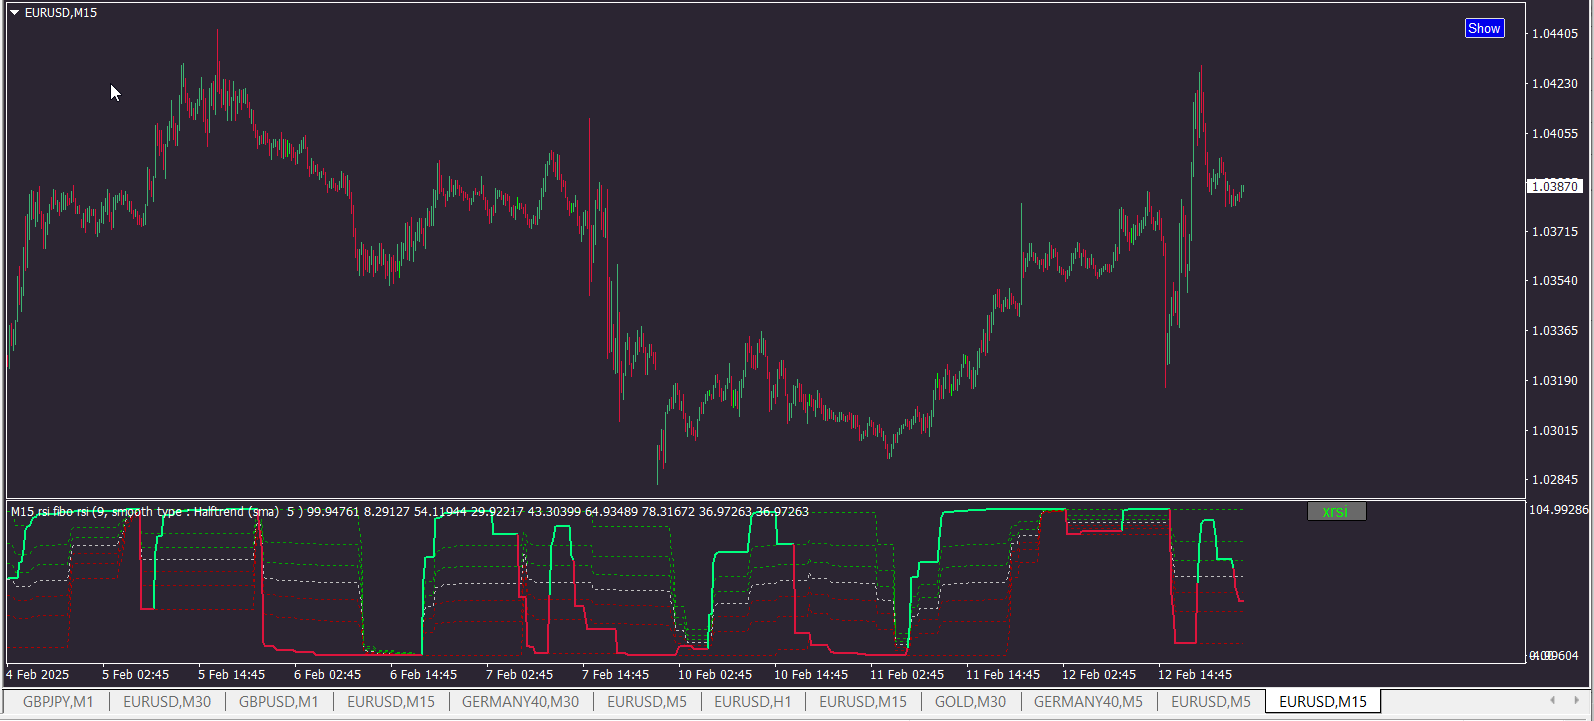Click price axis value 1.04055
Image resolution: width=1594 pixels, height=721 pixels.
click(1555, 134)
